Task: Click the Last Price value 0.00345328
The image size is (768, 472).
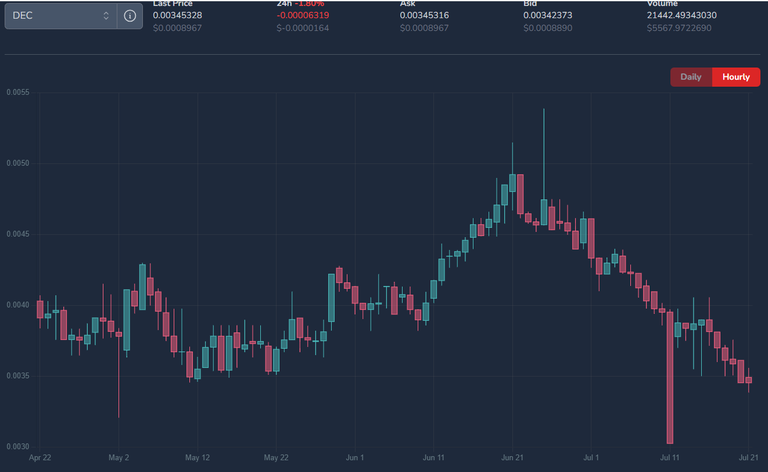Action: 177,15
